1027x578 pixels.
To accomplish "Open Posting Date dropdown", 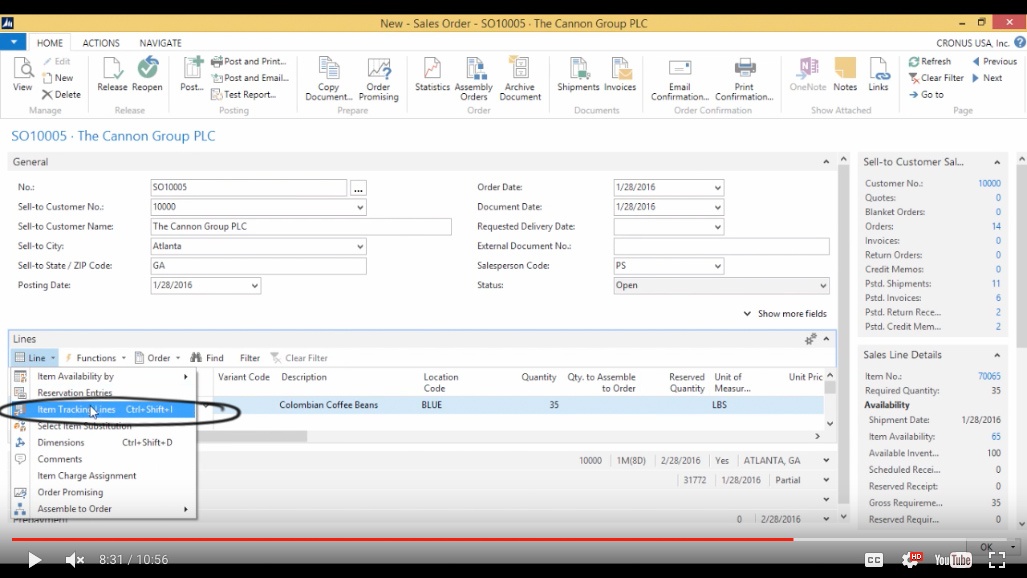I will click(x=254, y=286).
